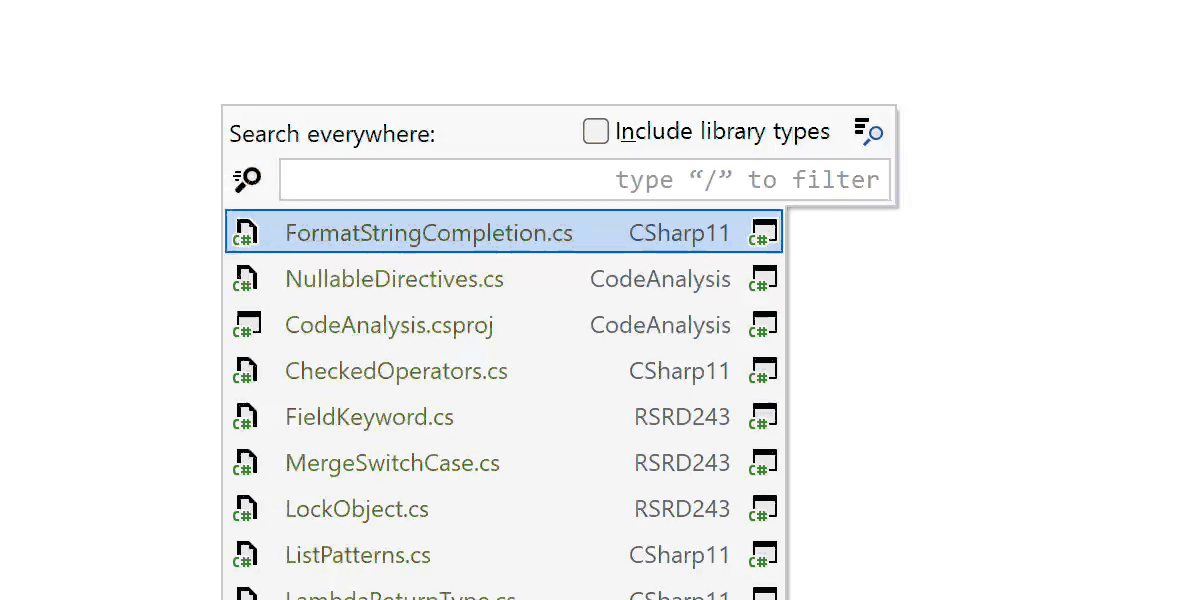Screen dimensions: 1200x600
Task: Click the C# file icon for FieldKeyword.cs
Action: click(x=245, y=417)
